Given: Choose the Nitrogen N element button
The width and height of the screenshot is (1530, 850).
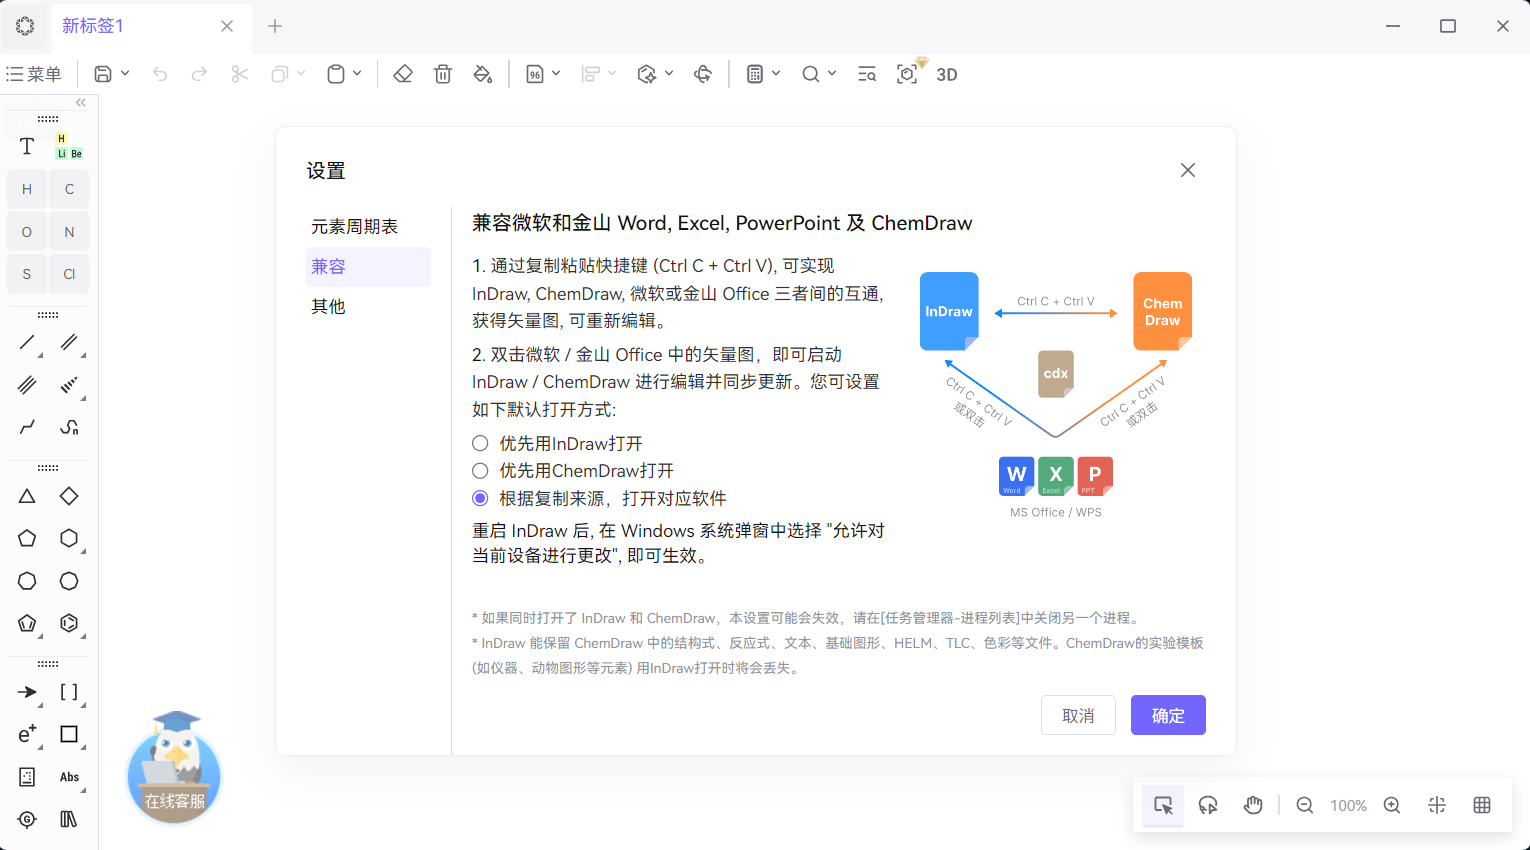Looking at the screenshot, I should tap(69, 232).
